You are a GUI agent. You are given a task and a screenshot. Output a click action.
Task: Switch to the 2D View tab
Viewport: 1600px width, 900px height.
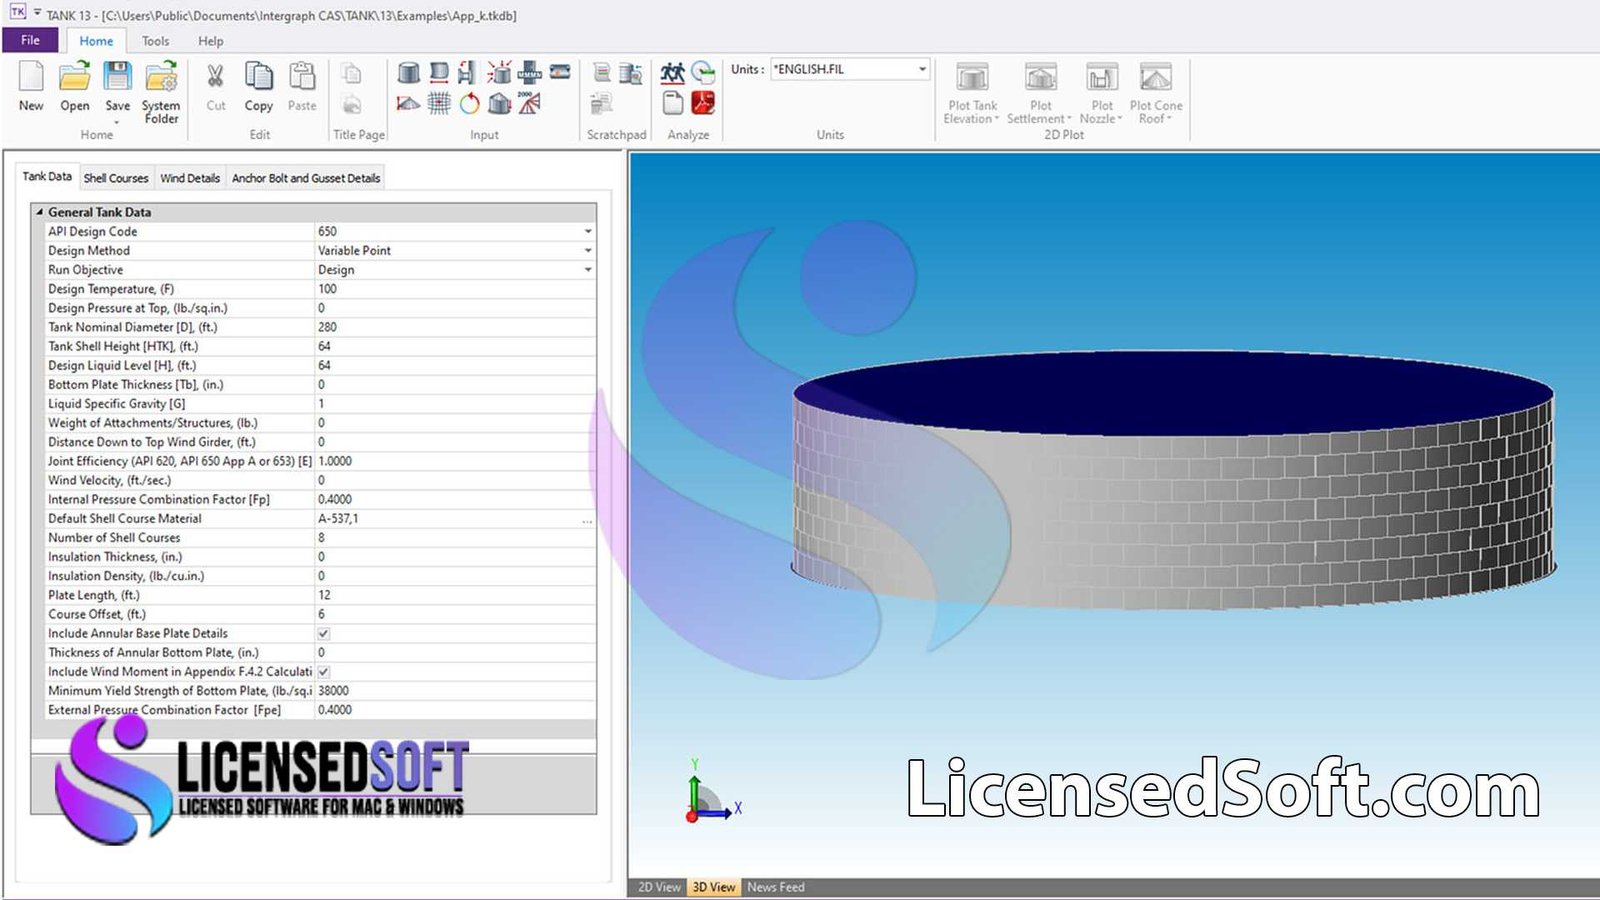pos(659,887)
